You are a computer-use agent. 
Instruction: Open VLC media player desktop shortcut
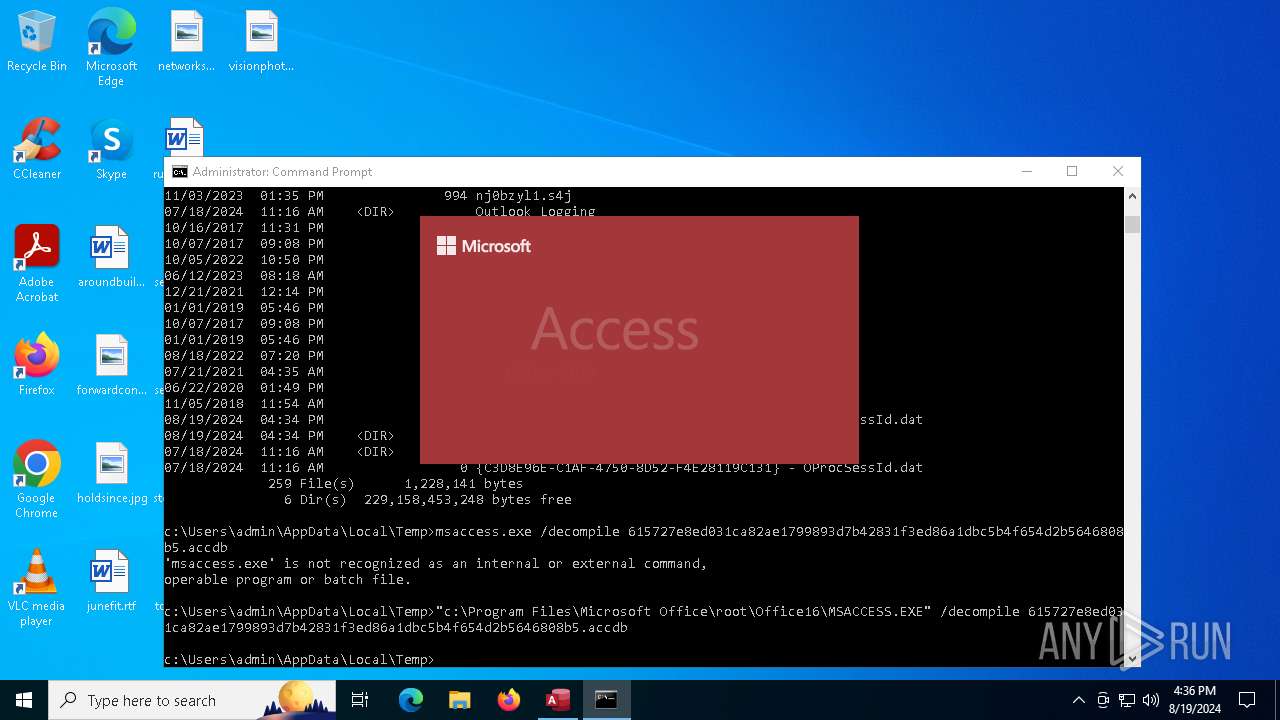point(37,588)
